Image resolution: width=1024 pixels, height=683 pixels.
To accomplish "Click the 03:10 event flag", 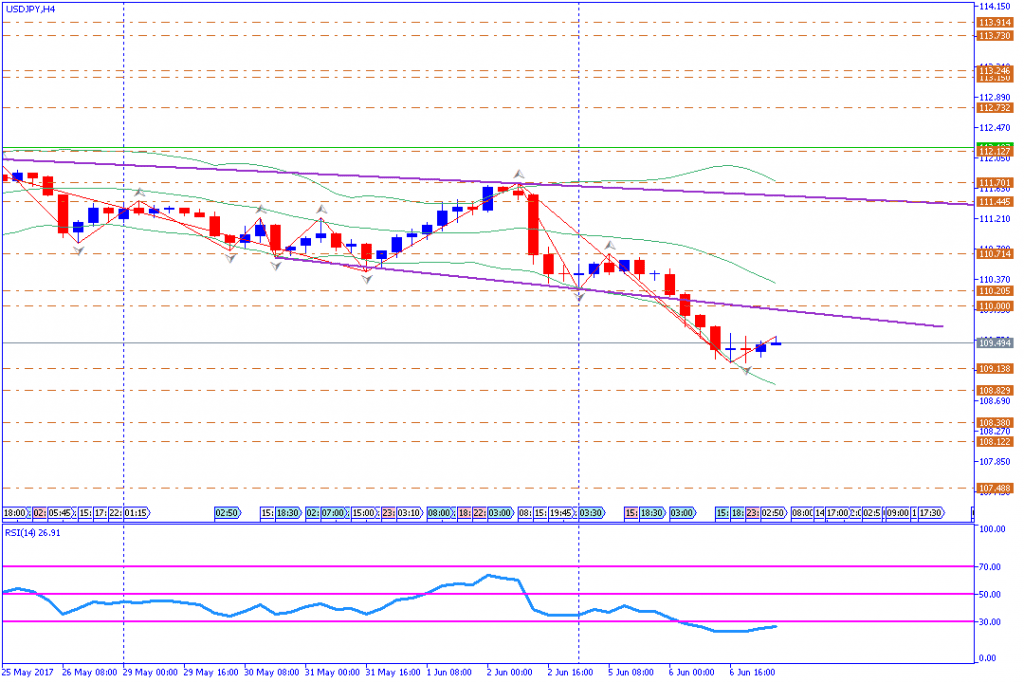I will [x=409, y=512].
